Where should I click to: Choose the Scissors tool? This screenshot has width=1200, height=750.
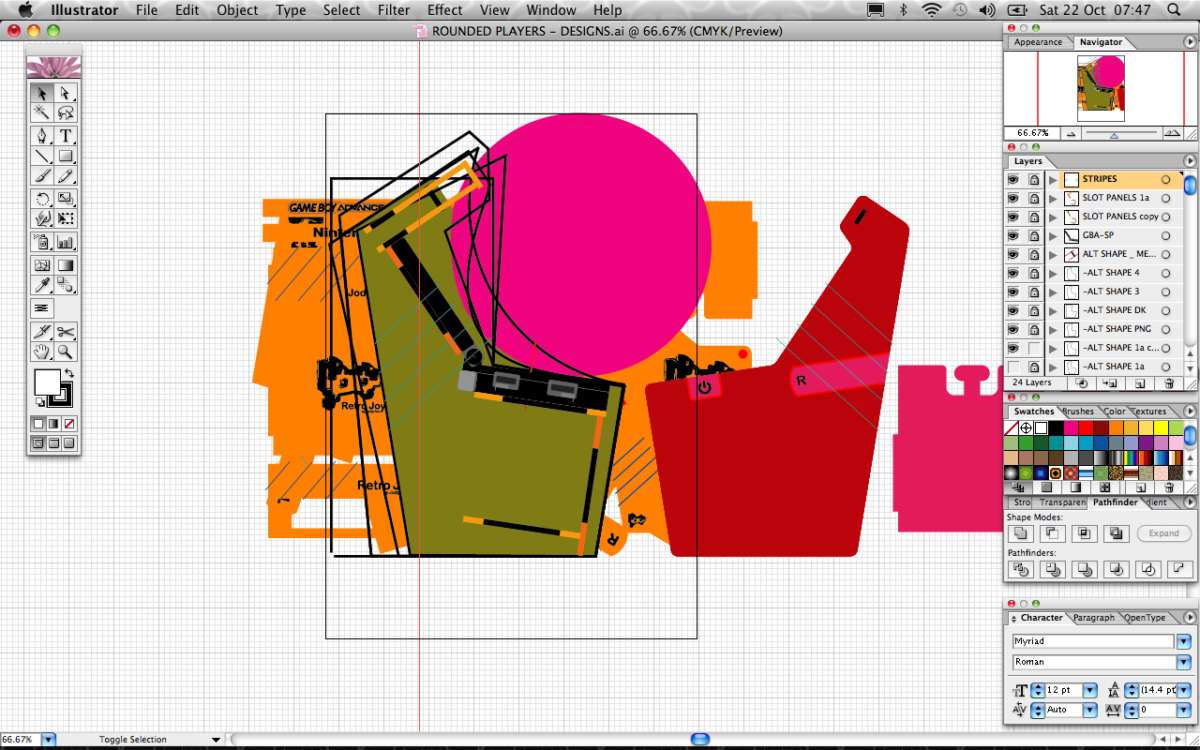click(65, 331)
